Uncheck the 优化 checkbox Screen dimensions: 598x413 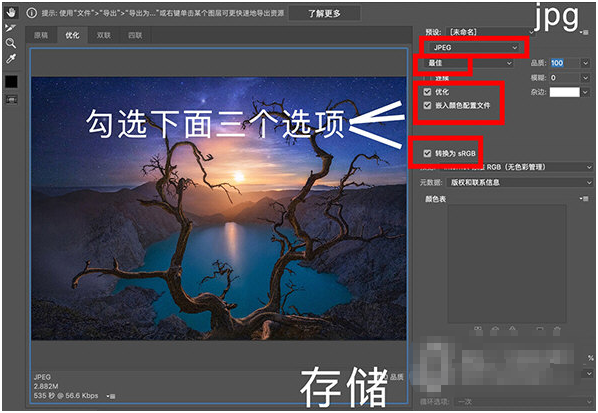[427, 92]
